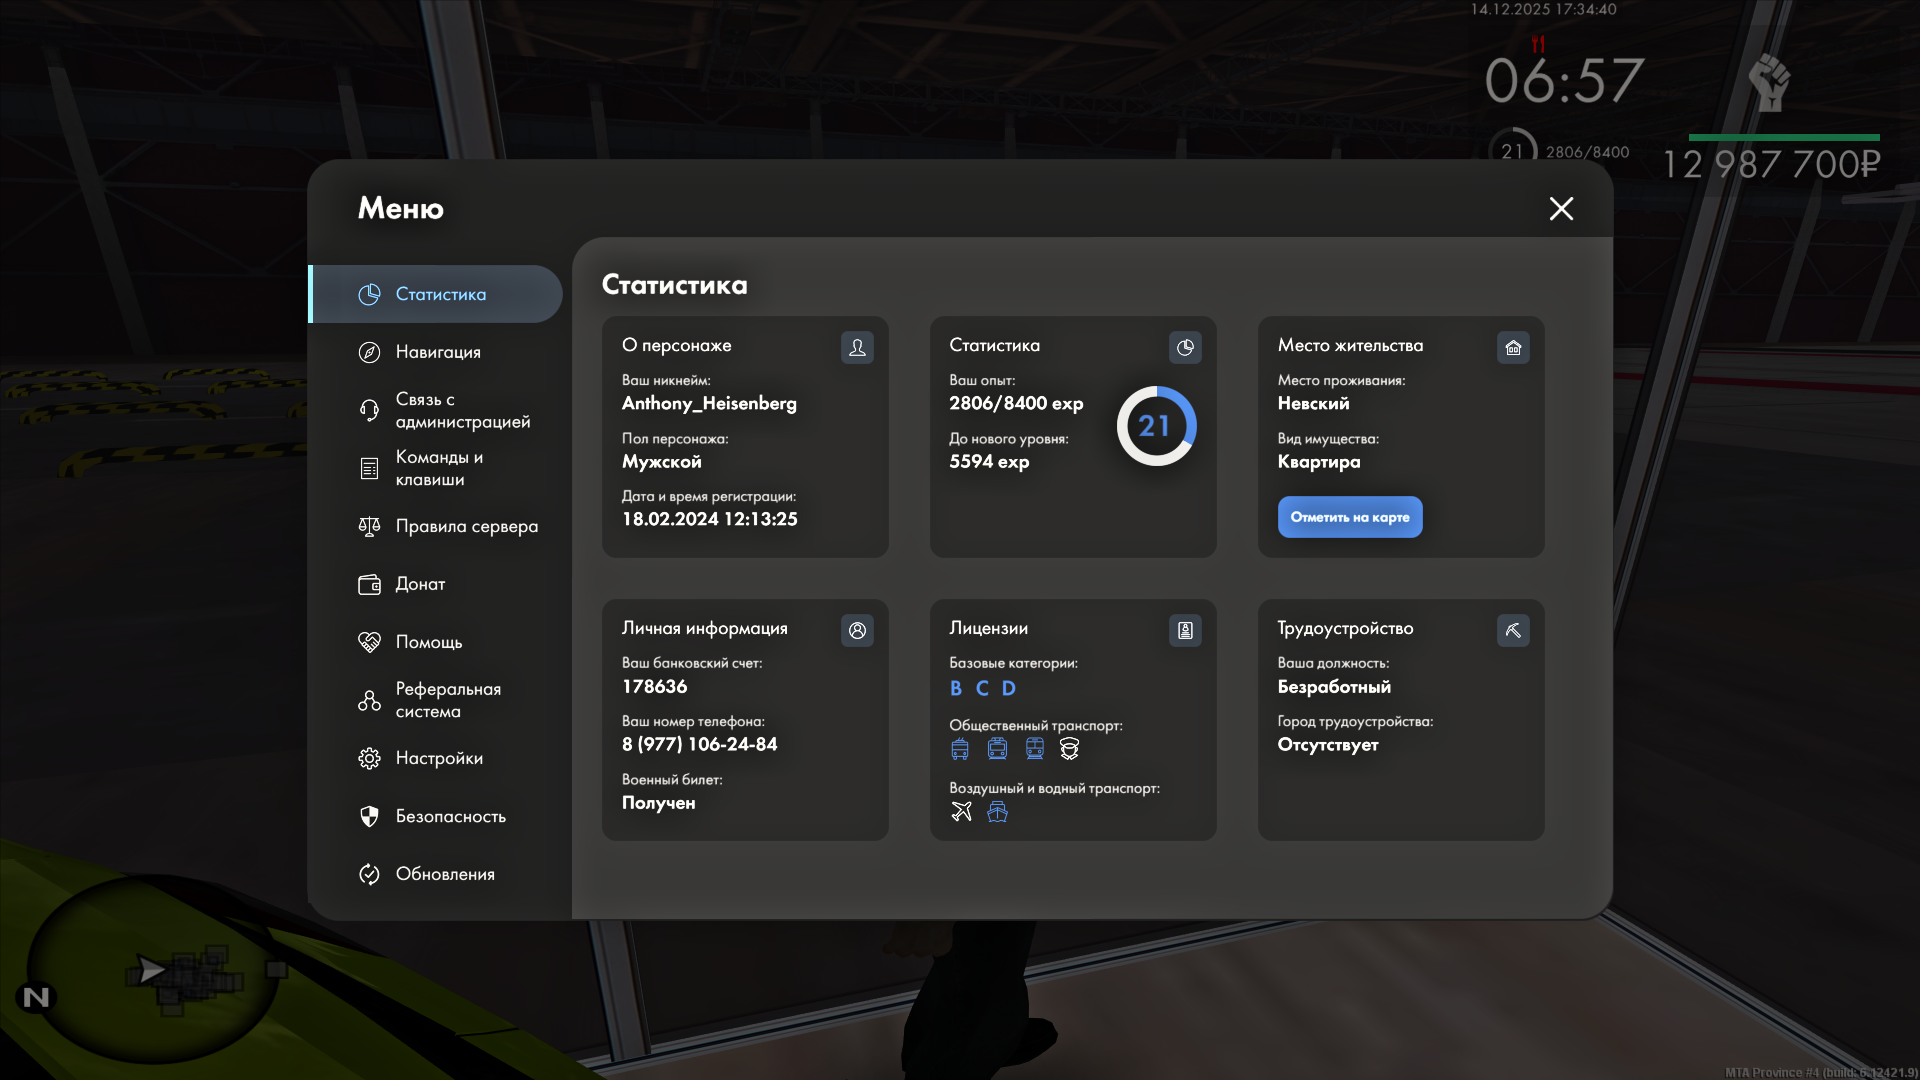Screen dimensions: 1920x1080
Task: Open the Навигация menu section
Action: 438,352
